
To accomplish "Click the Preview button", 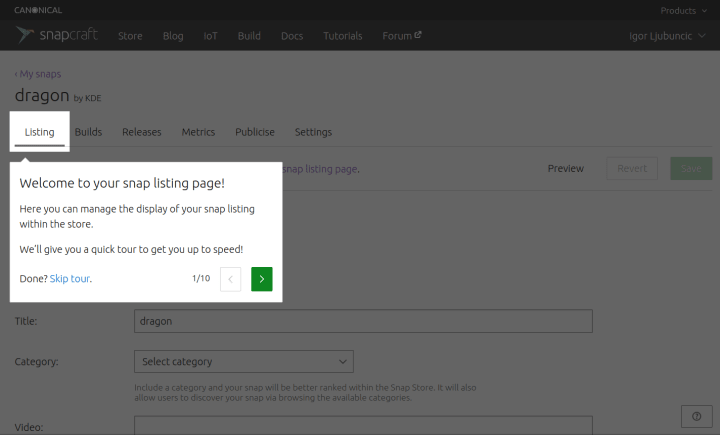I will pos(566,169).
